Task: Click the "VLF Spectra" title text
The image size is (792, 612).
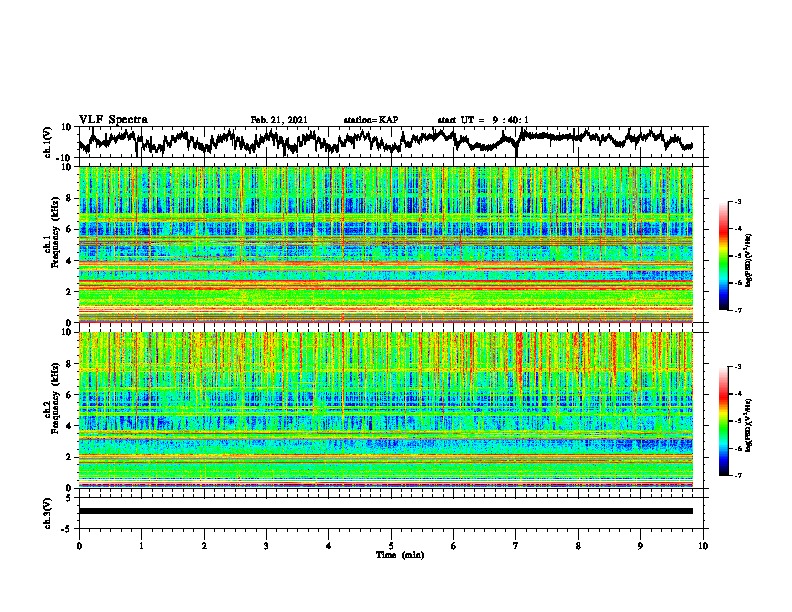Action: pos(113,120)
